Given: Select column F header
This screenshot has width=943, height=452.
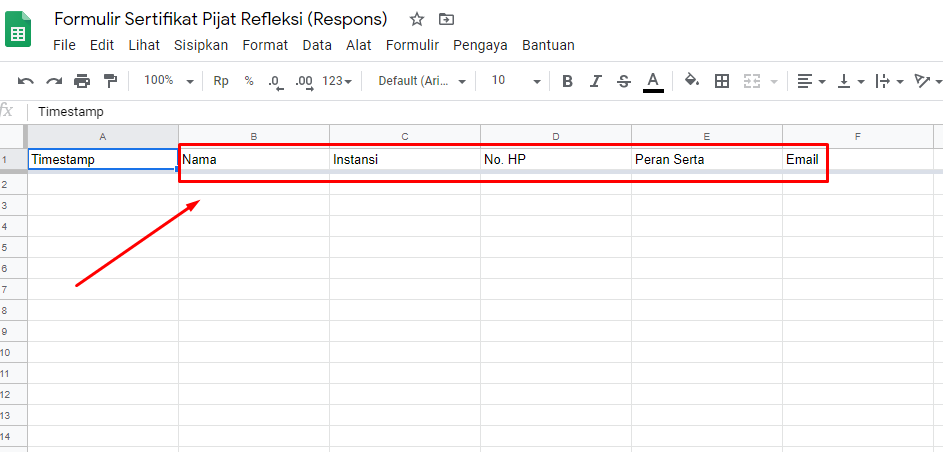Looking at the screenshot, I should coord(858,136).
